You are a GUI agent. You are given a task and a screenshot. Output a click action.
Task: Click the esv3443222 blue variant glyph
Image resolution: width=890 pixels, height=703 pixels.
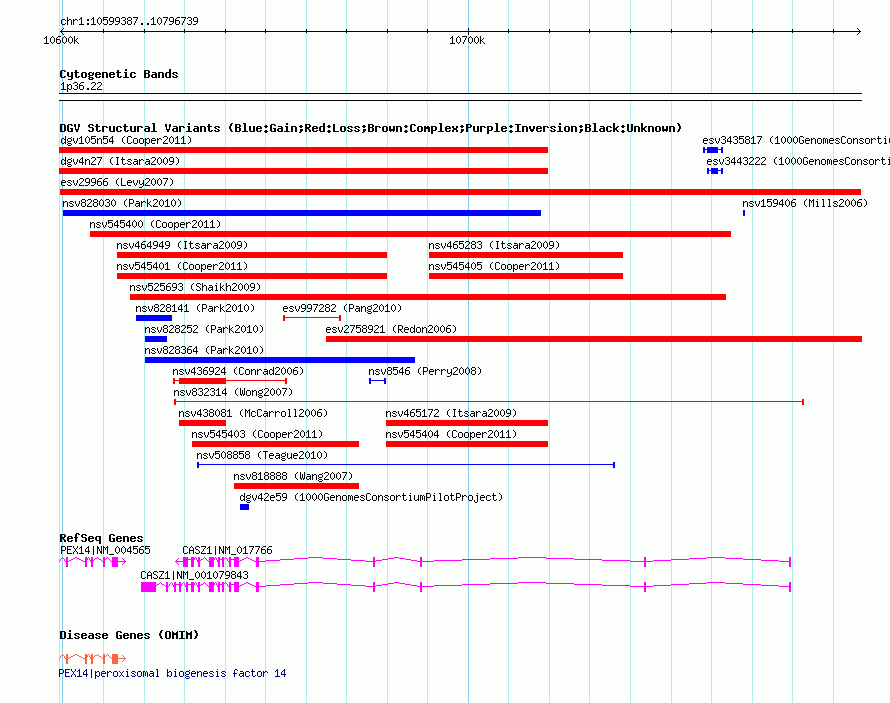715,171
